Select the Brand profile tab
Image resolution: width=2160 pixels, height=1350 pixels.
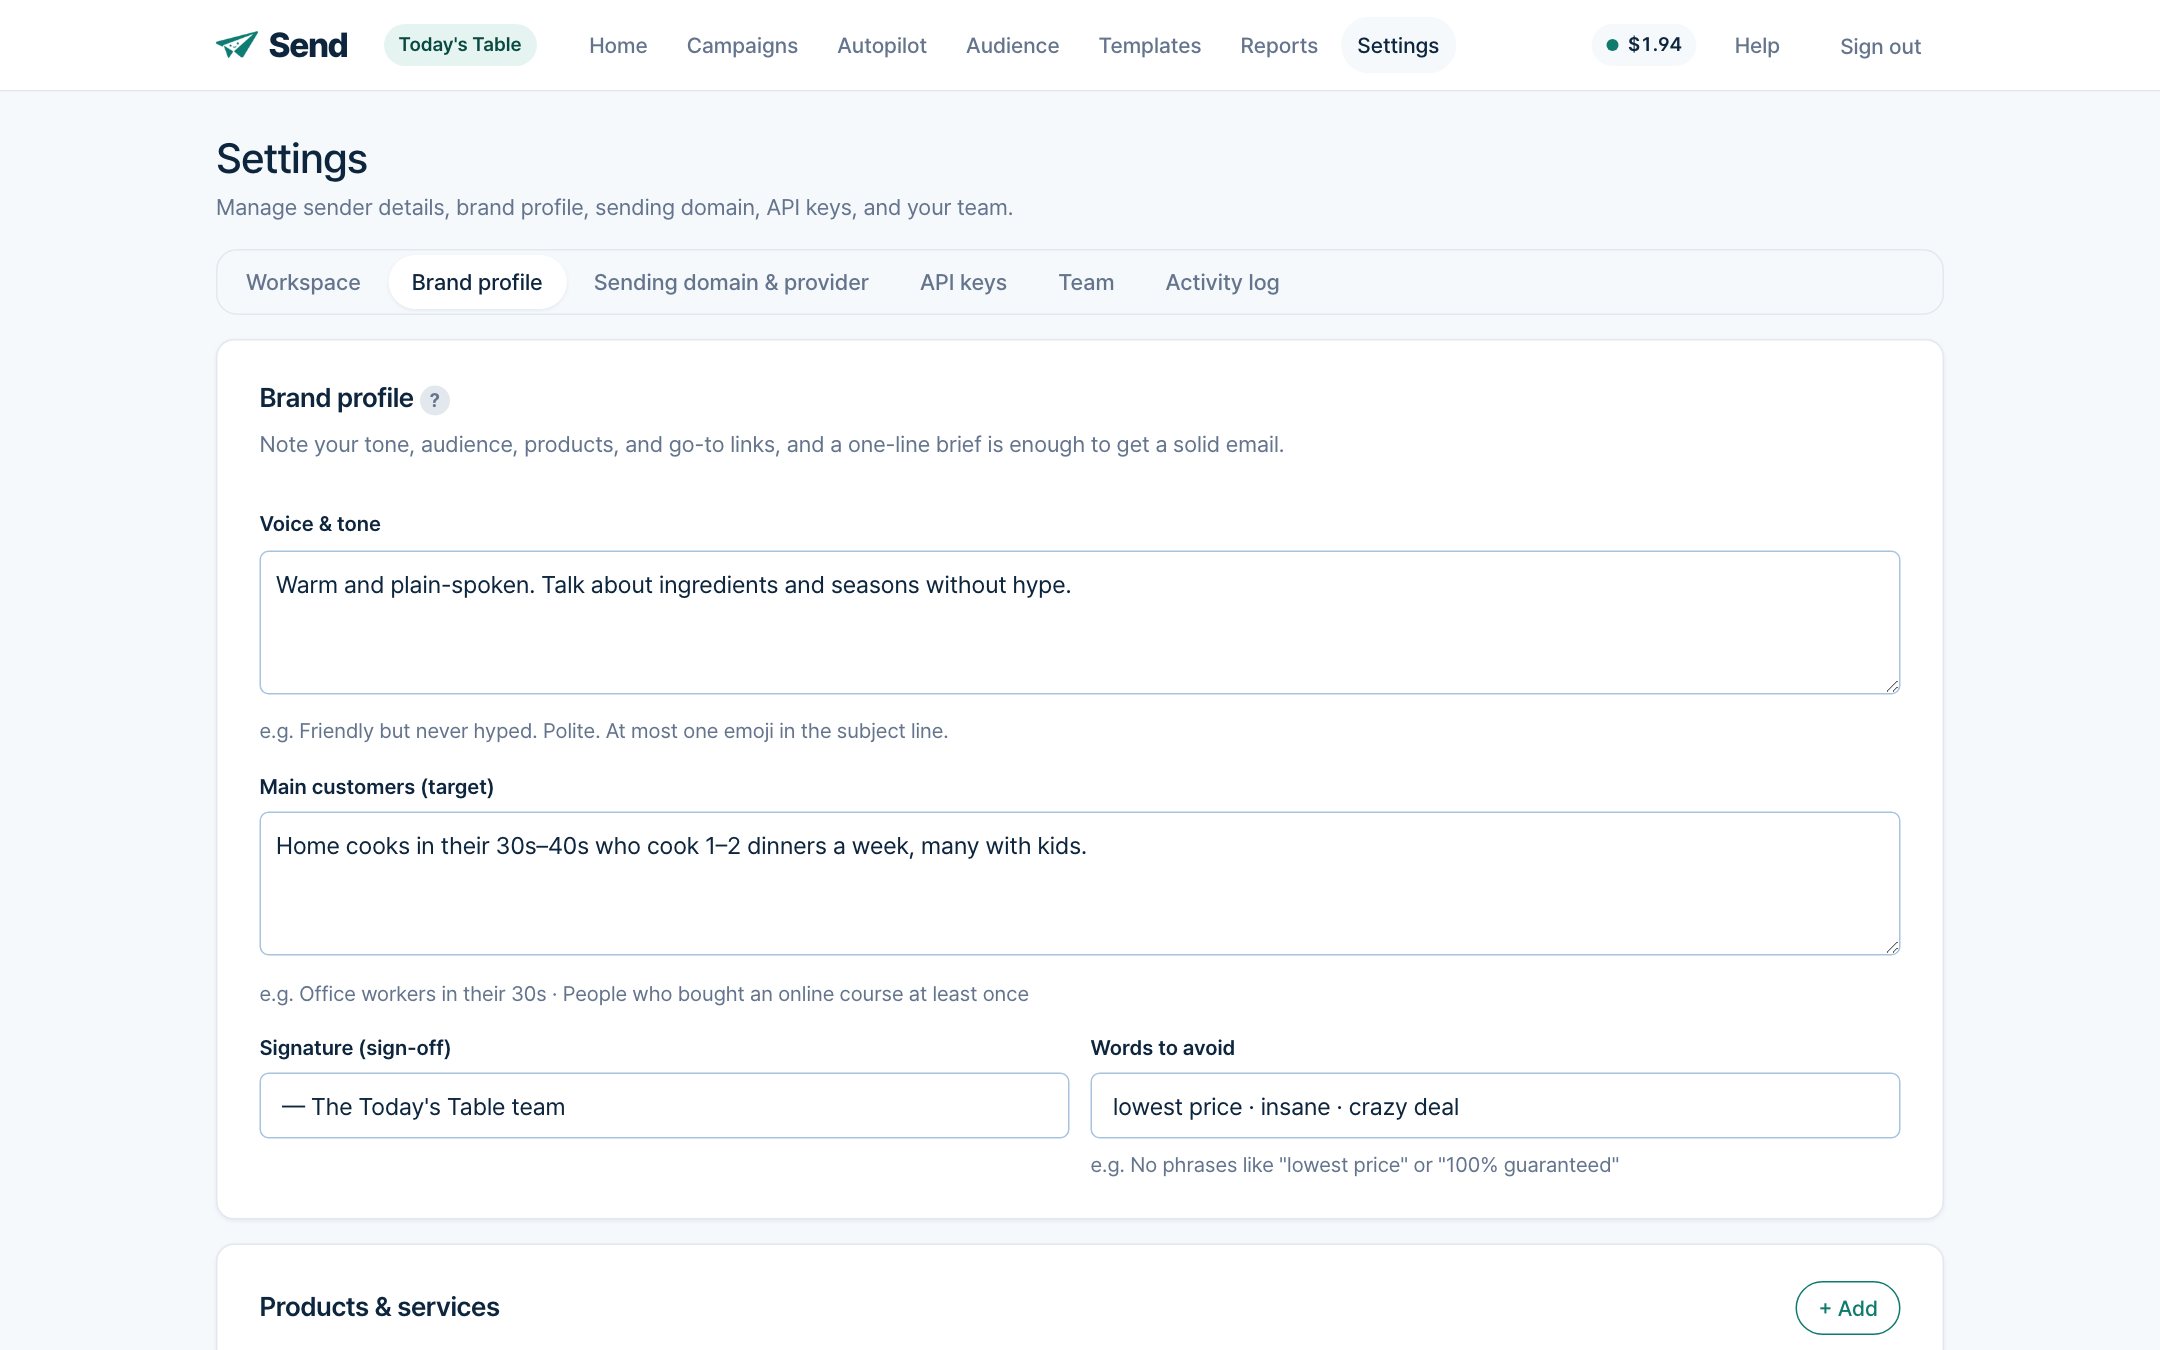click(477, 282)
